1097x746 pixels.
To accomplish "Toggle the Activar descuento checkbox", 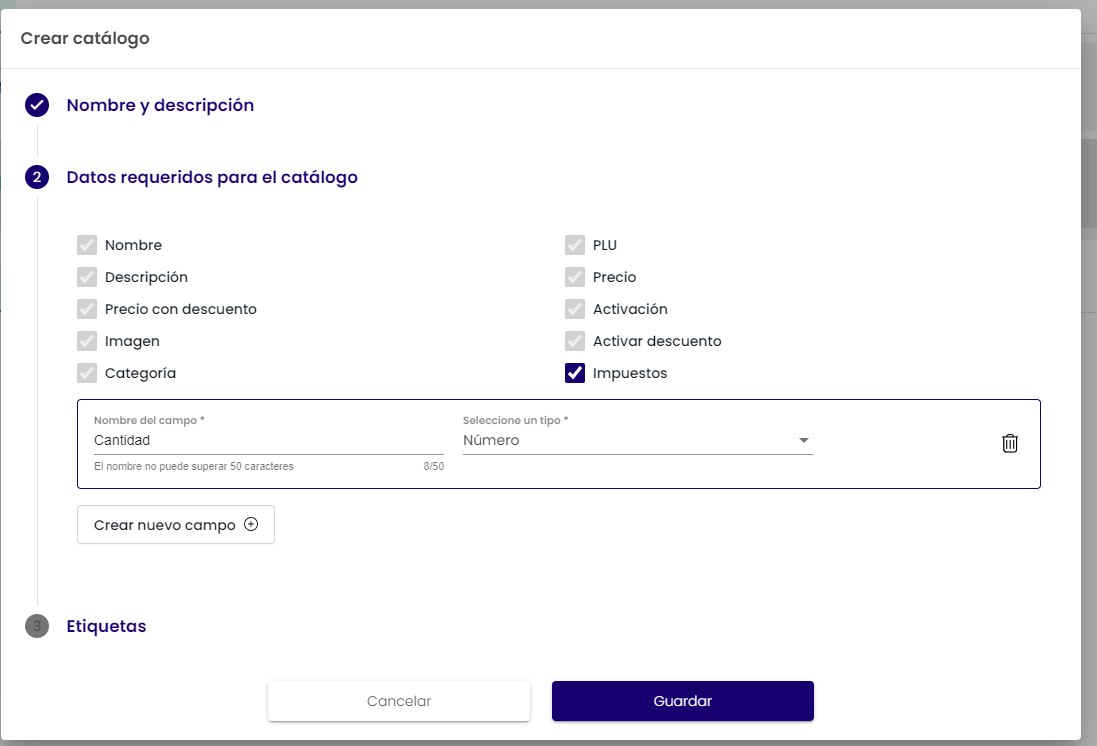I will coord(575,341).
